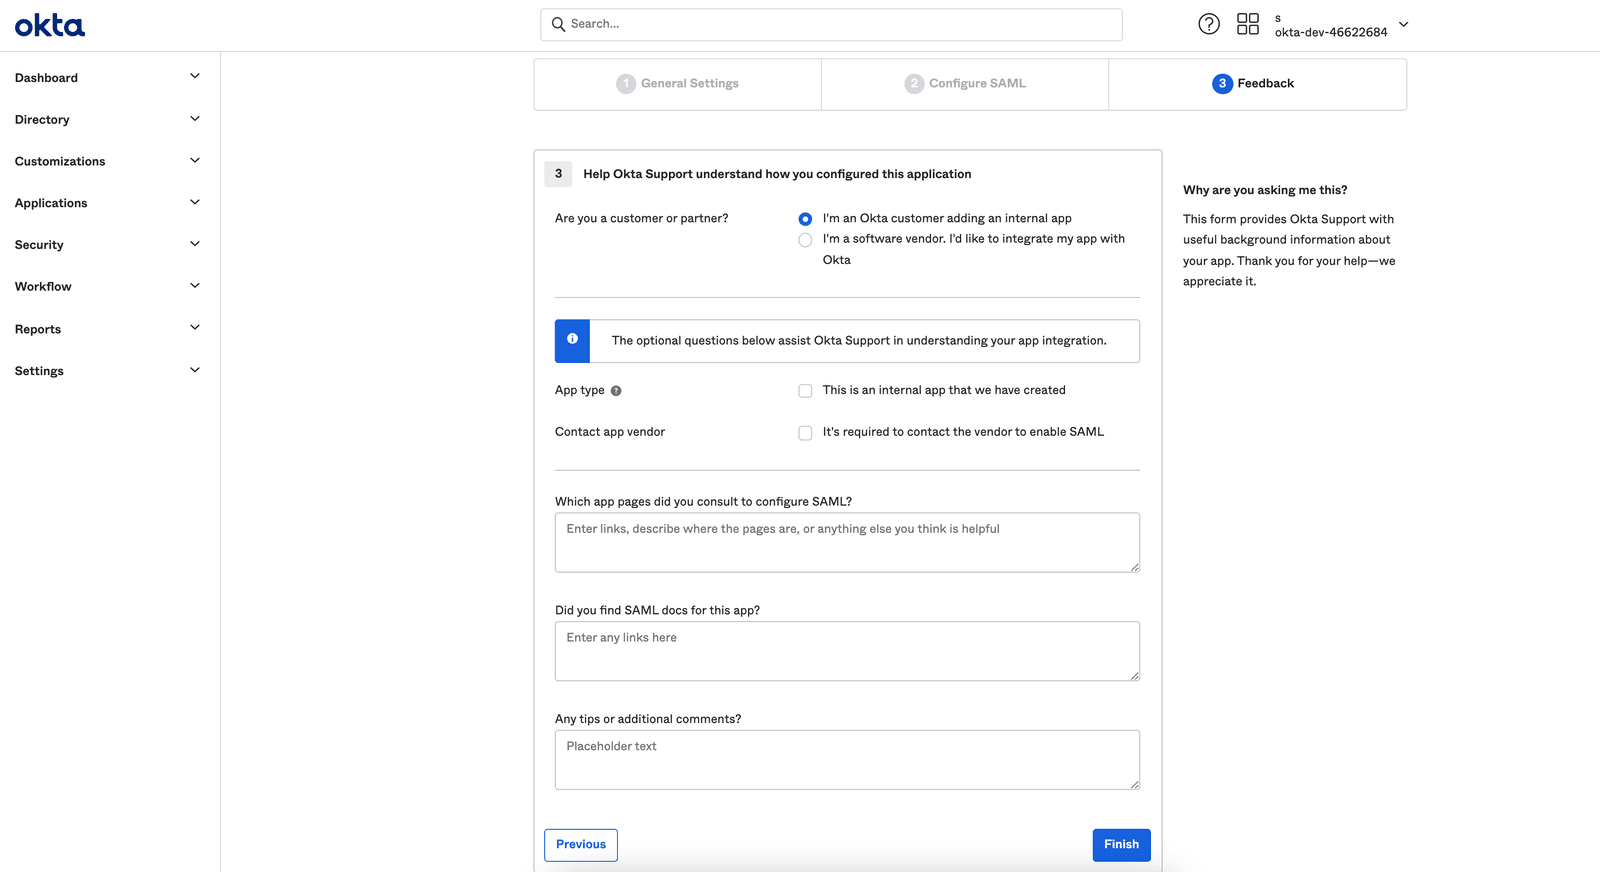The image size is (1600, 872).
Task: Go back with the Previous button
Action: tap(581, 845)
